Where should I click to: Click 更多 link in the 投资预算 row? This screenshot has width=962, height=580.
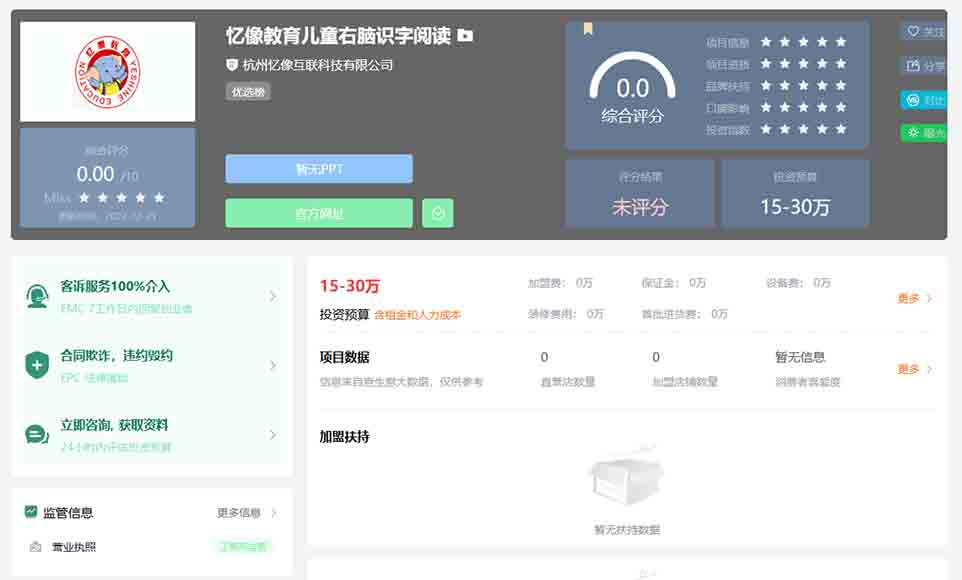tap(908, 298)
